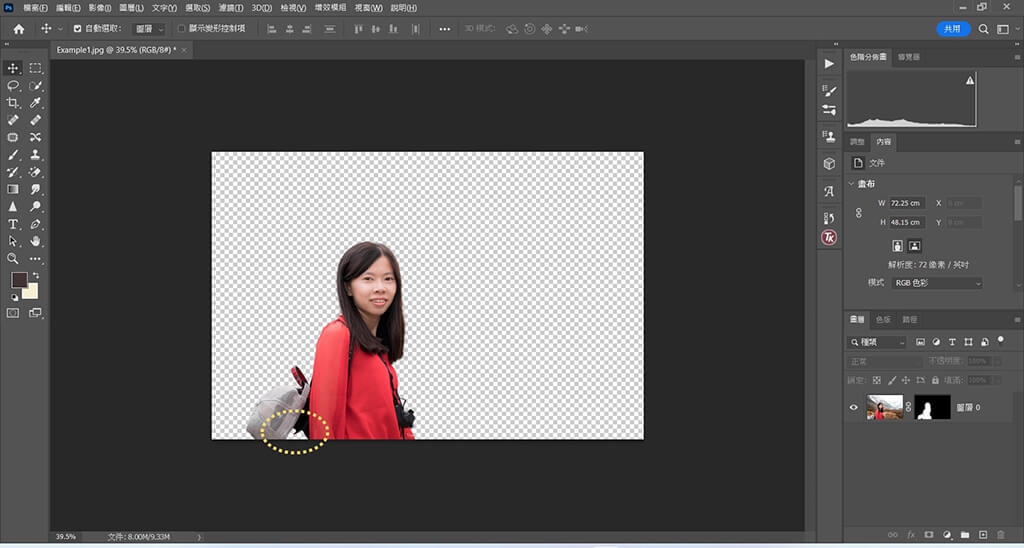Set canvas to portrait orientation button

click(898, 246)
